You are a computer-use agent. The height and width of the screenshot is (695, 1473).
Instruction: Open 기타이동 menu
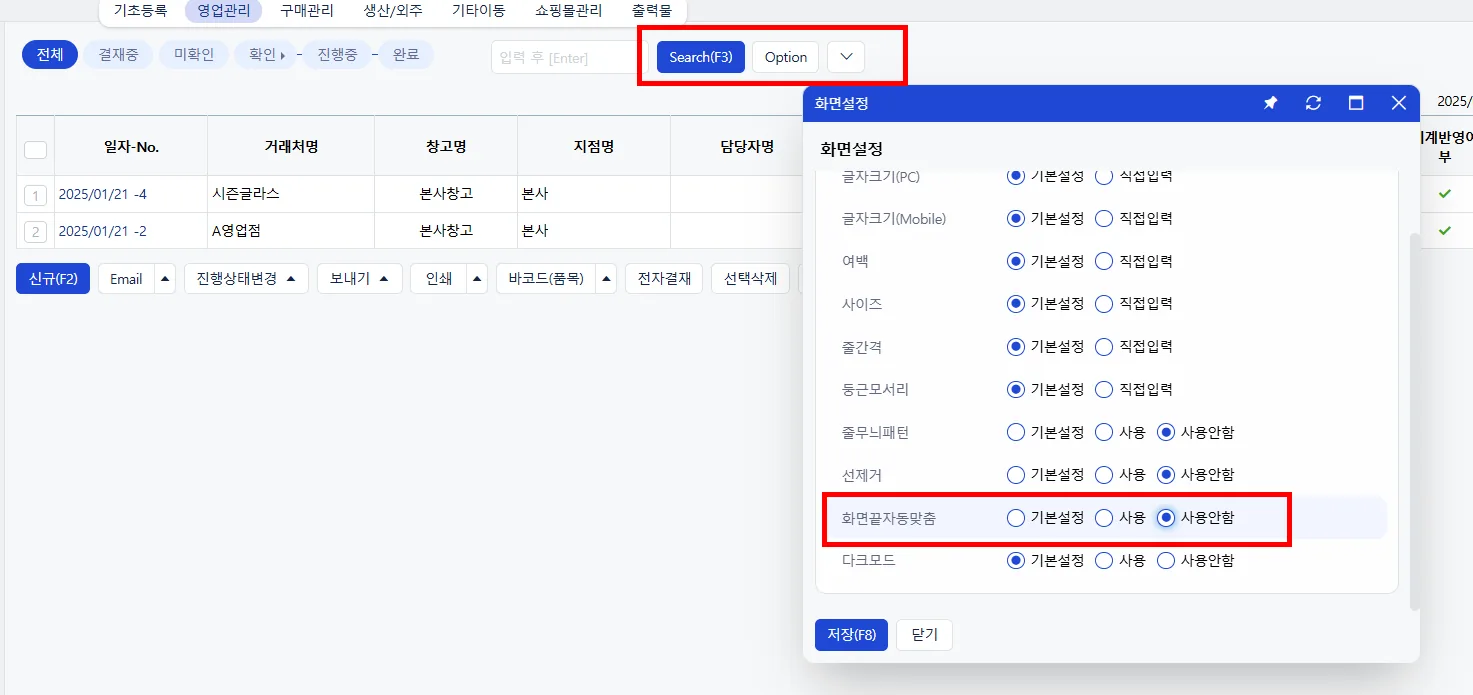point(478,11)
